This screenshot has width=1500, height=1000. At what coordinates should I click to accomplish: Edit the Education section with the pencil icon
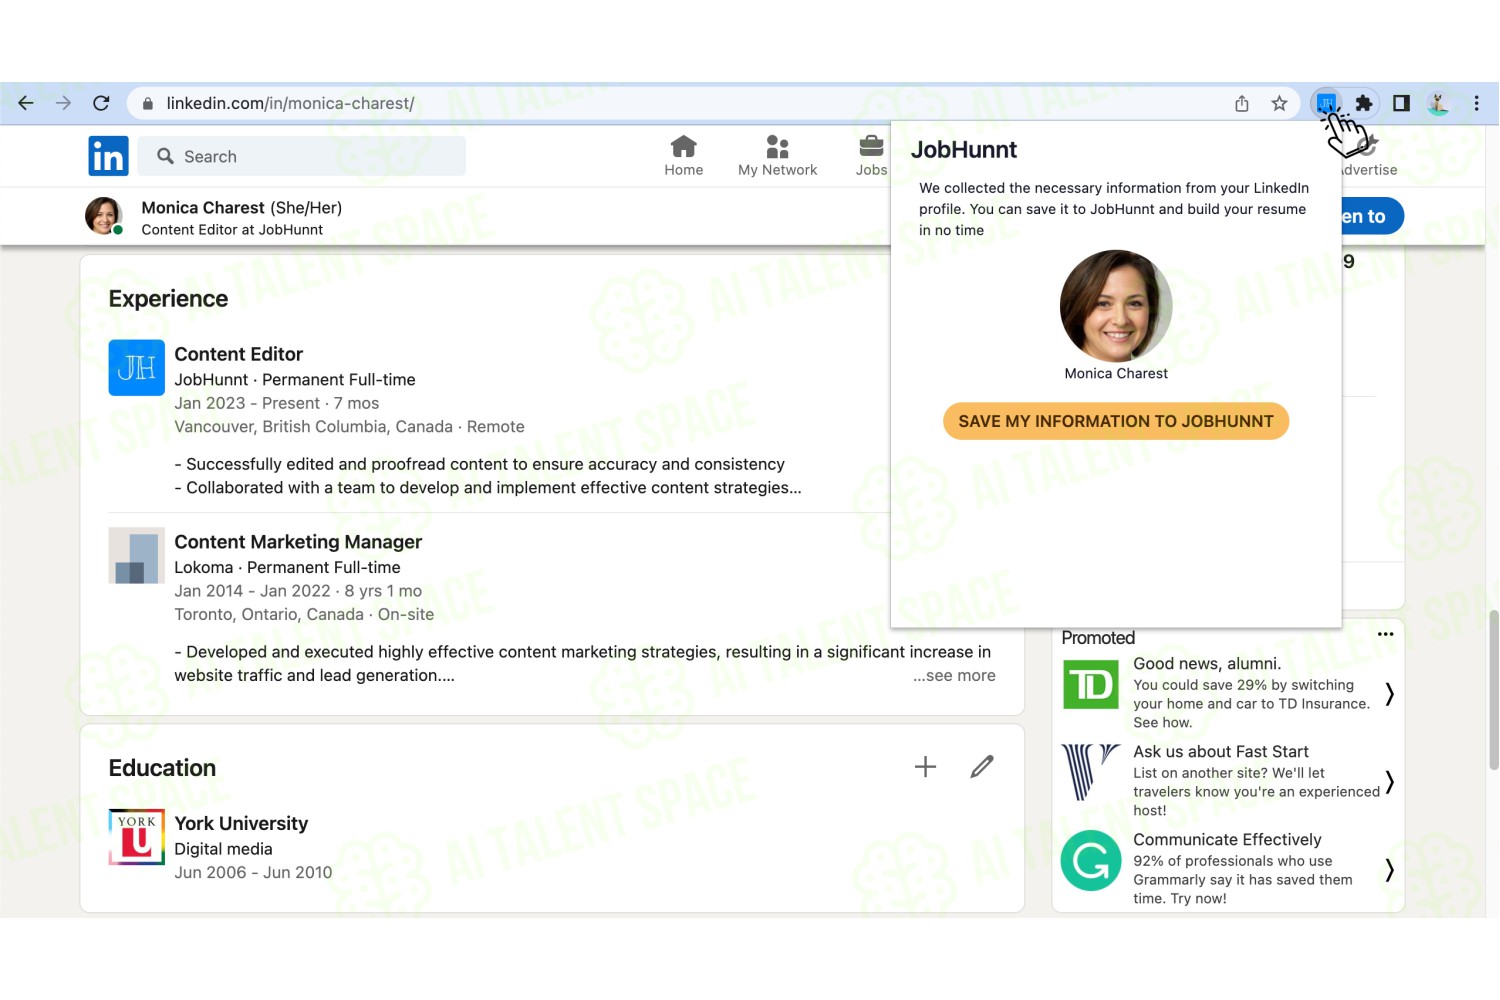coord(982,767)
